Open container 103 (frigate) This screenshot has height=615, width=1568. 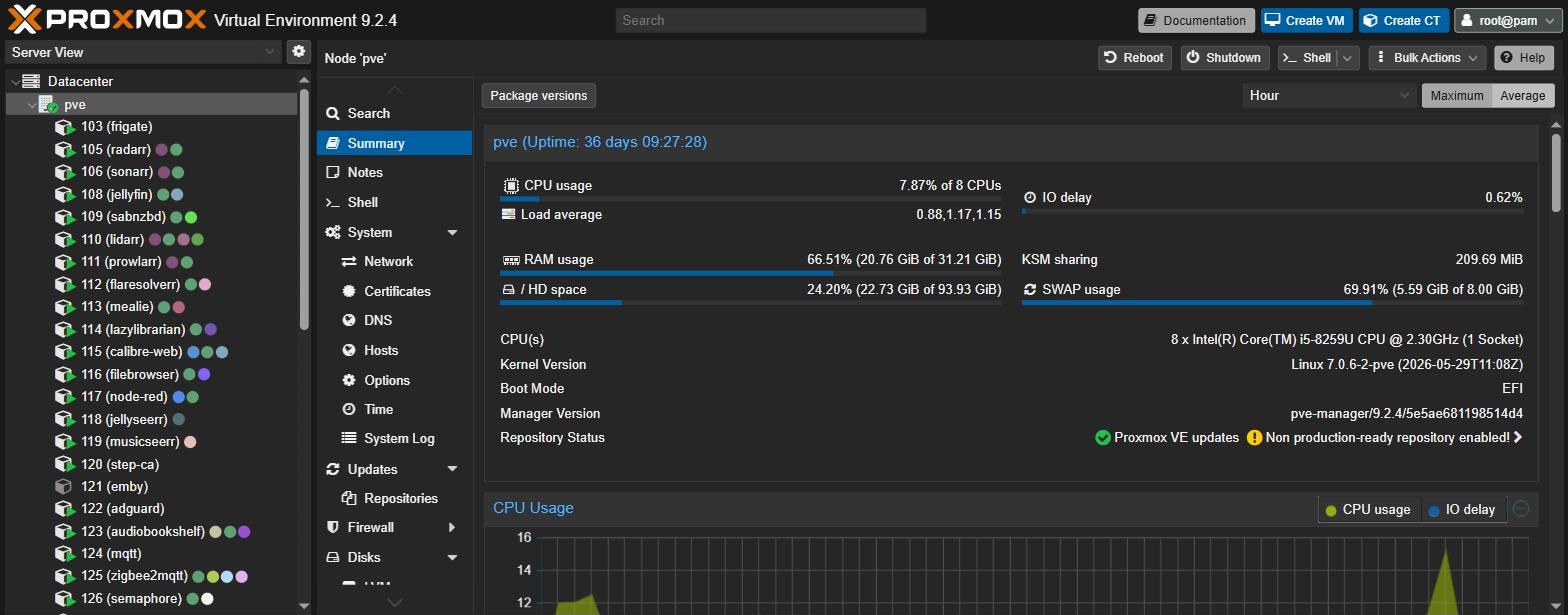(117, 126)
